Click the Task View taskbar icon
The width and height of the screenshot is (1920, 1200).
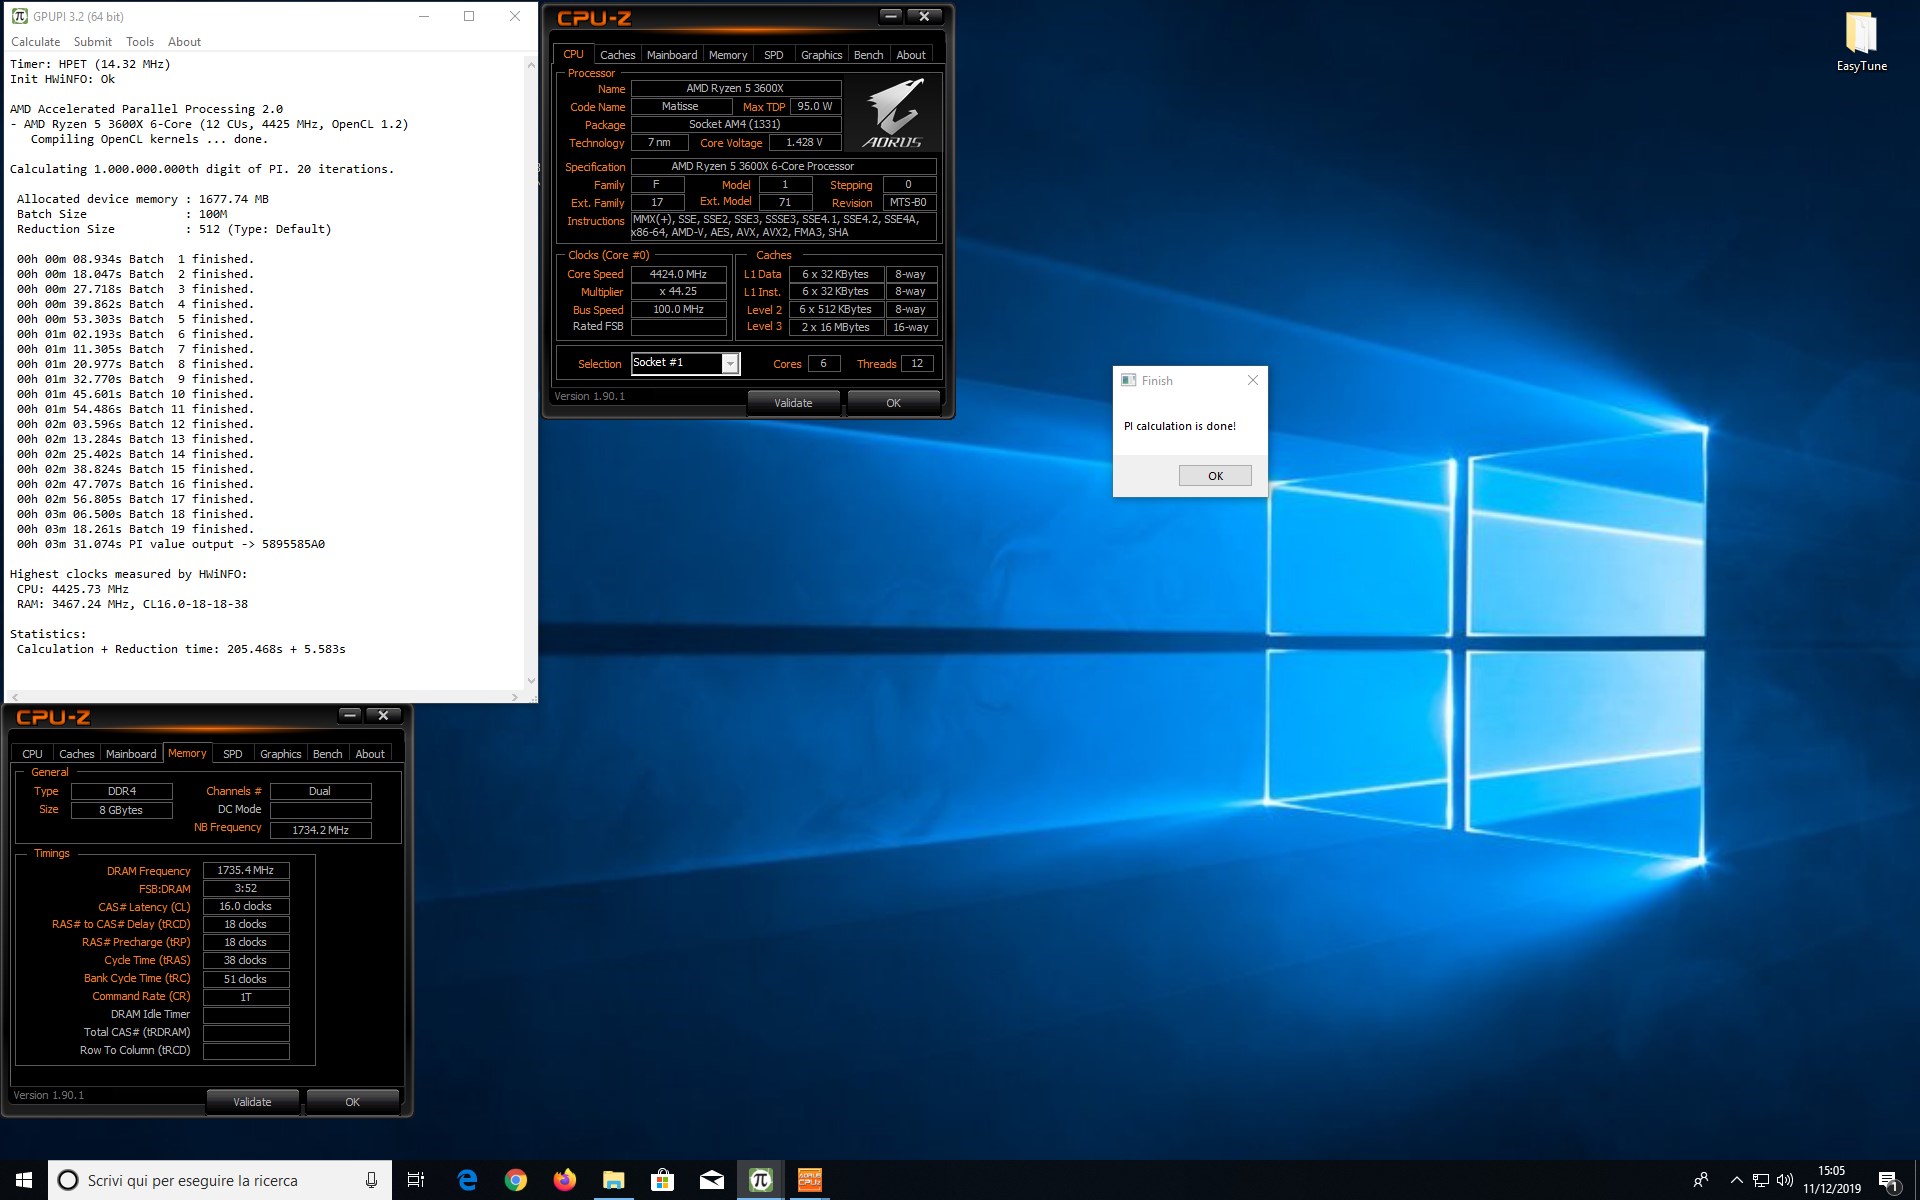coord(416,1180)
